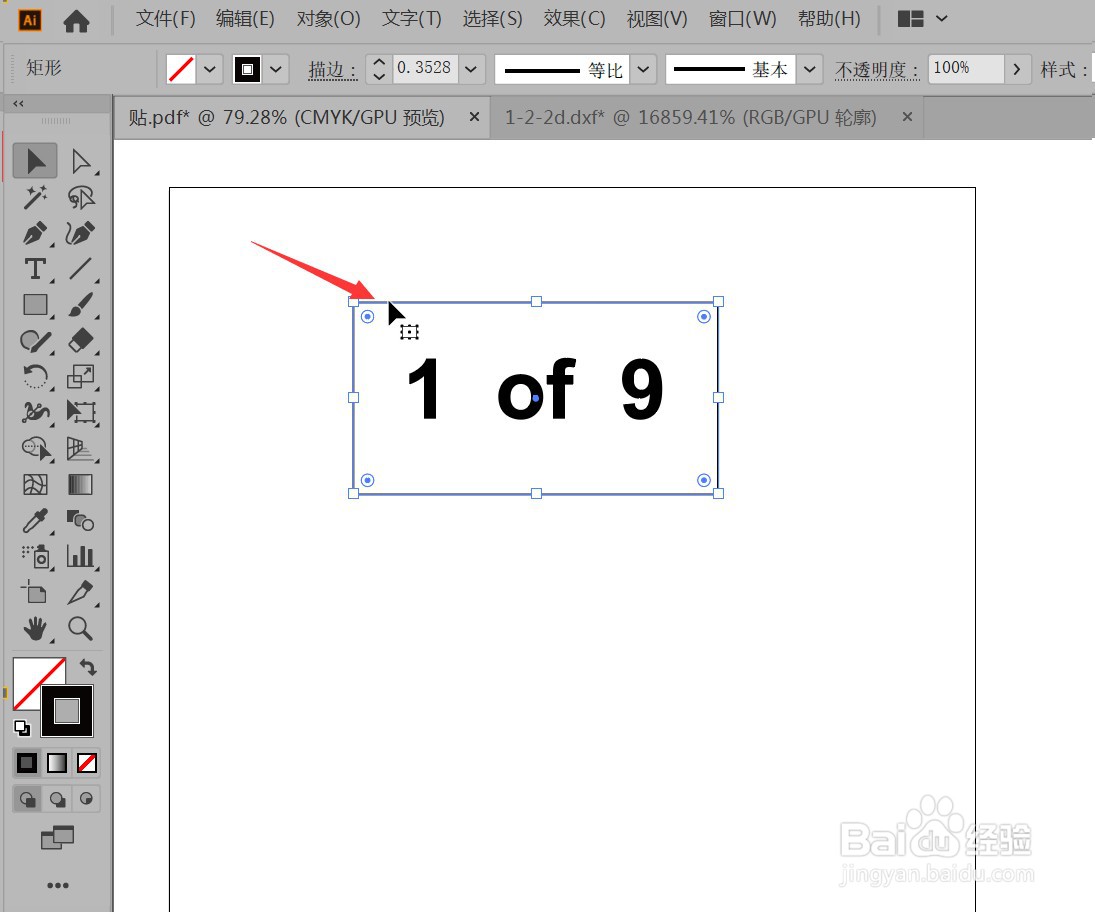The width and height of the screenshot is (1095, 912).
Task: Choose the Rotate tool
Action: pos(35,377)
